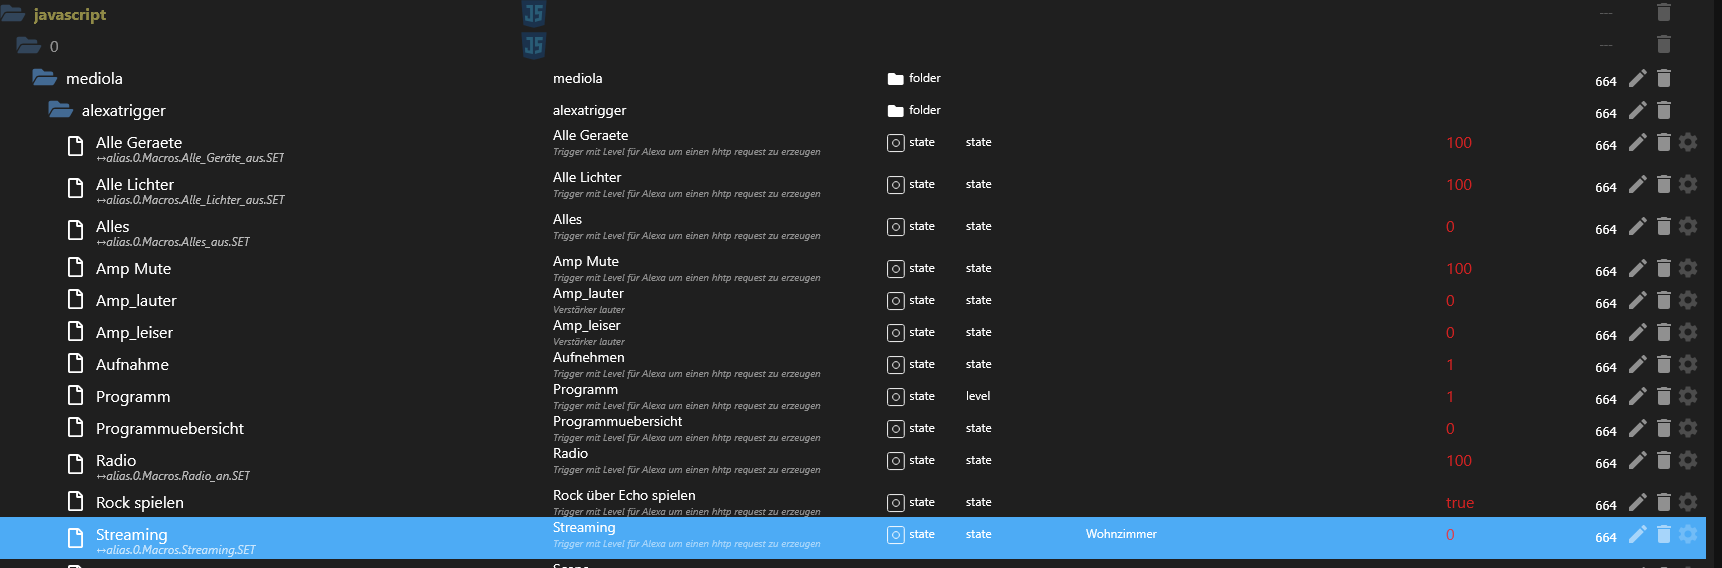Image resolution: width=1722 pixels, height=568 pixels.
Task: Select the Alle Lichter tree item
Action: coord(135,184)
